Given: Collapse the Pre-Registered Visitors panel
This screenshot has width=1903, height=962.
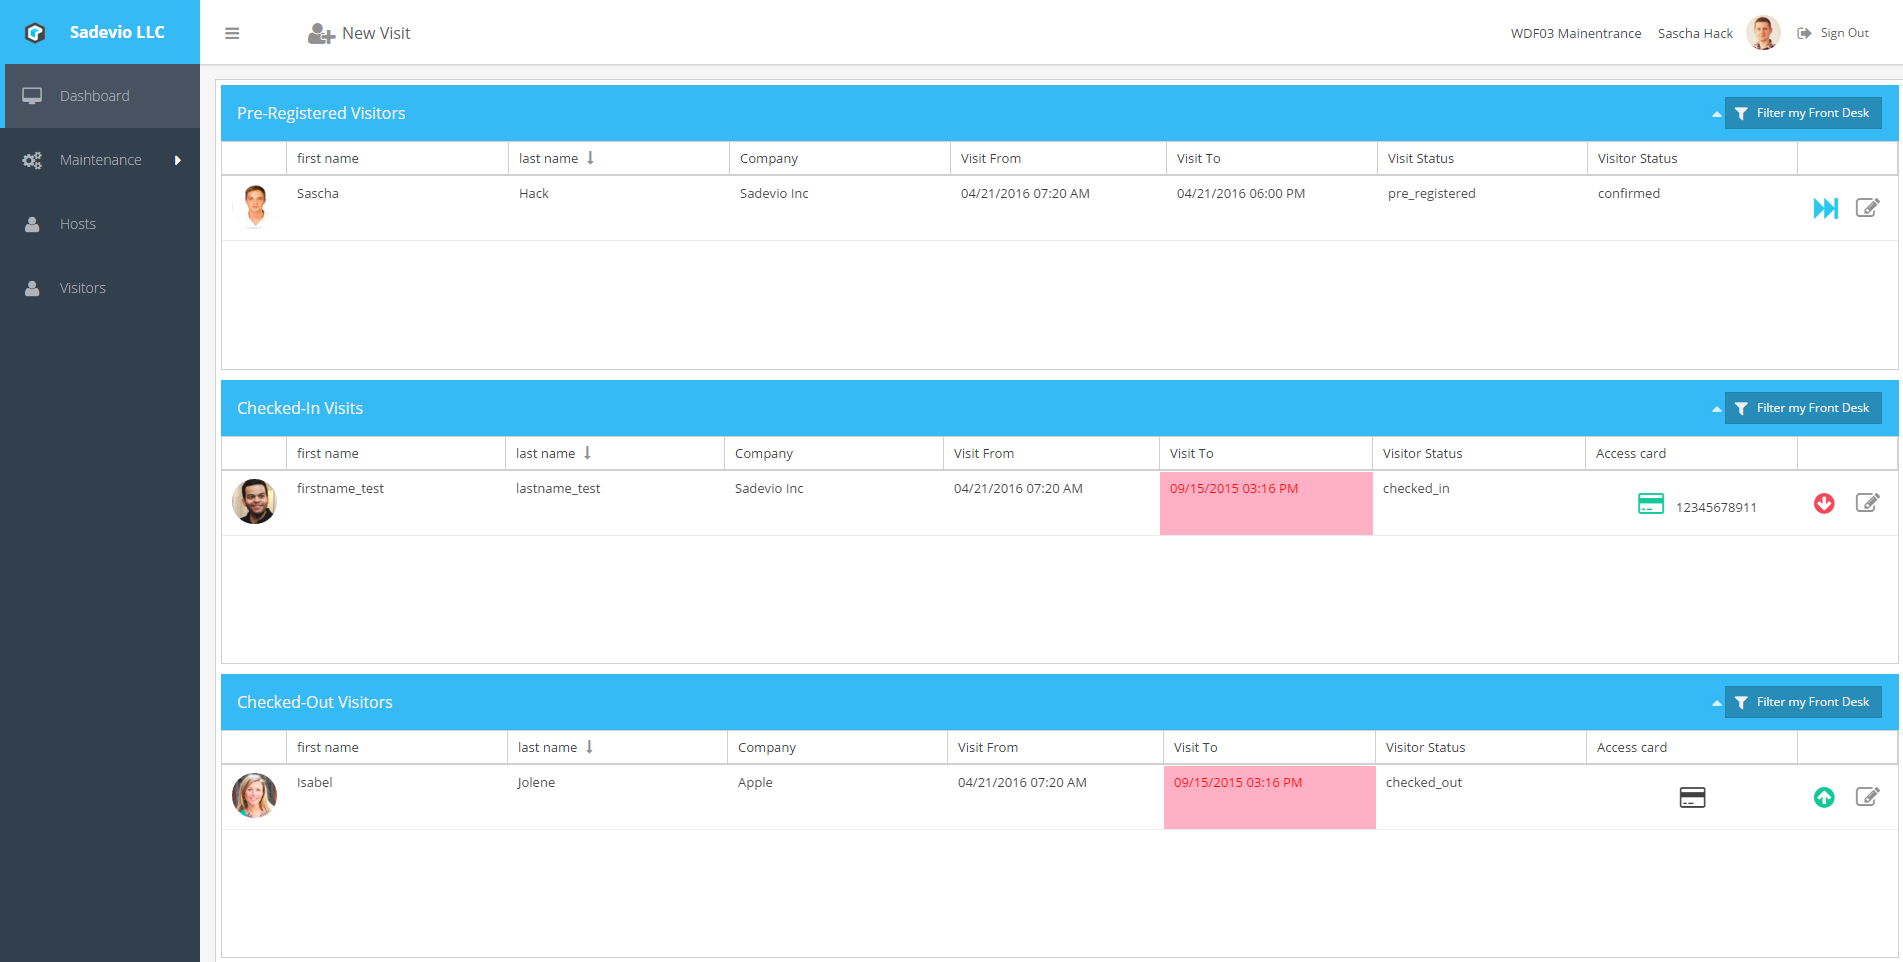Looking at the screenshot, I should click(x=1716, y=114).
